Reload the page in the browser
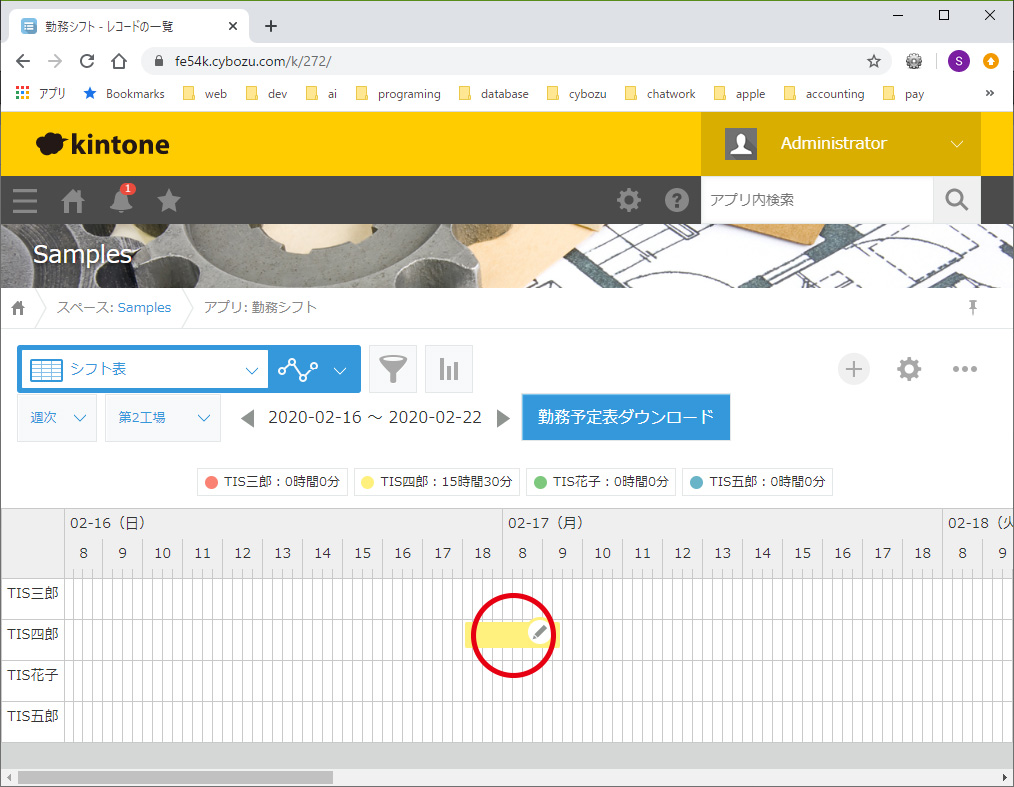The width and height of the screenshot is (1014, 787). 87,61
